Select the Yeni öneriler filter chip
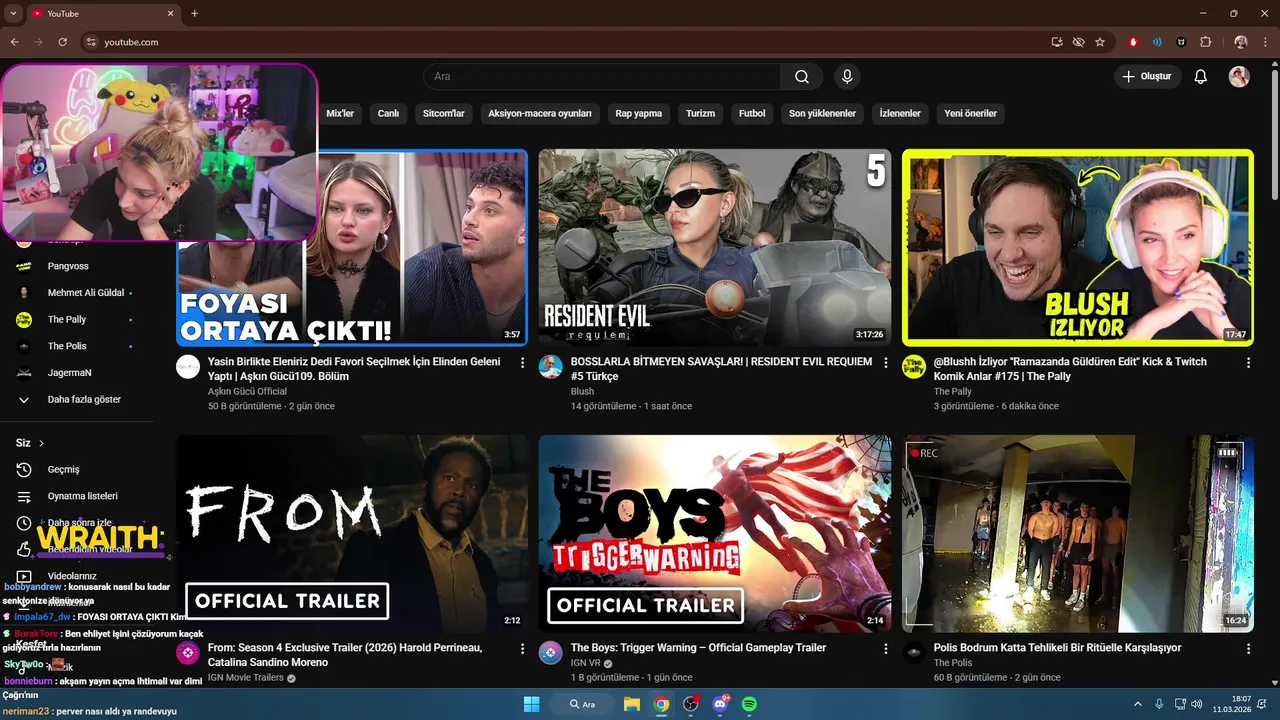Viewport: 1280px width, 720px height. point(971,114)
